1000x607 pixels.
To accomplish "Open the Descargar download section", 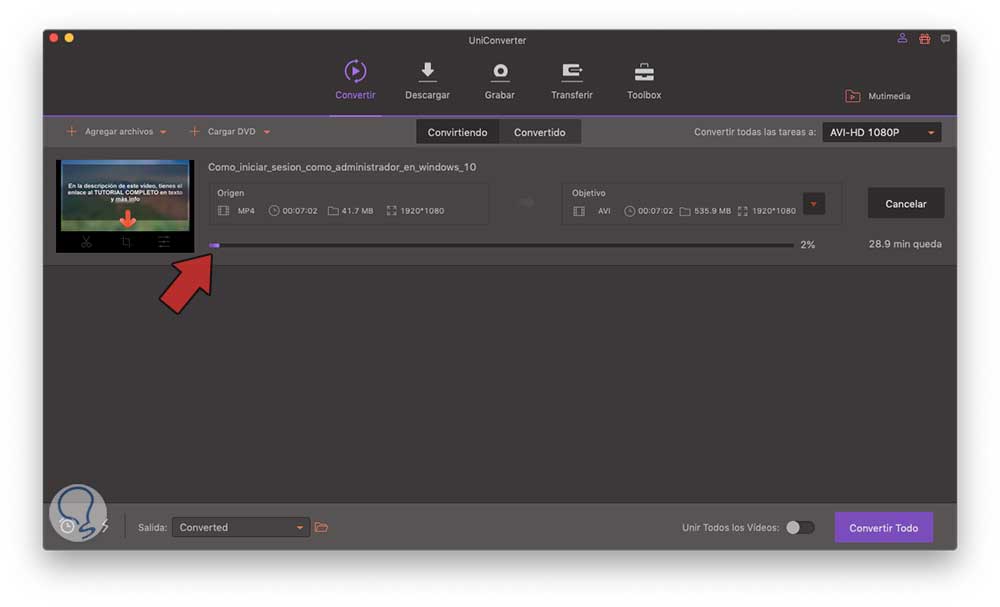I will (427, 80).
